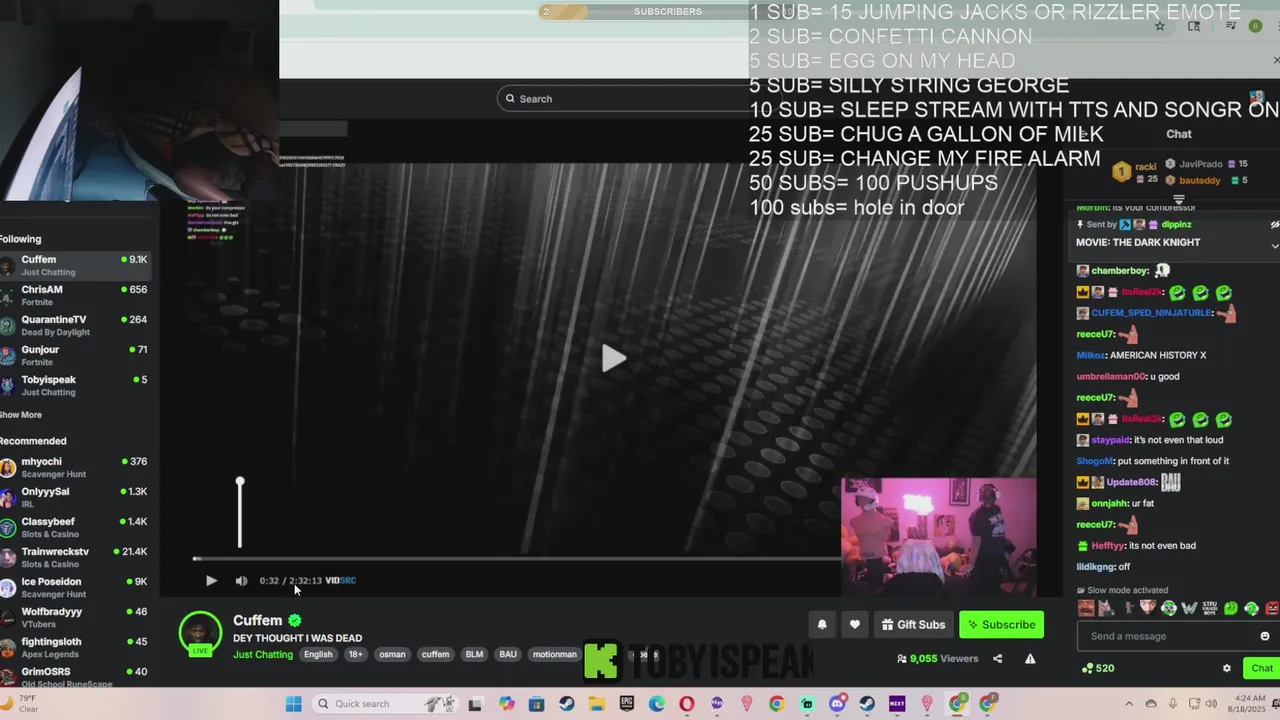The height and width of the screenshot is (720, 1280).
Task: Select the osman tag
Action: 392,654
